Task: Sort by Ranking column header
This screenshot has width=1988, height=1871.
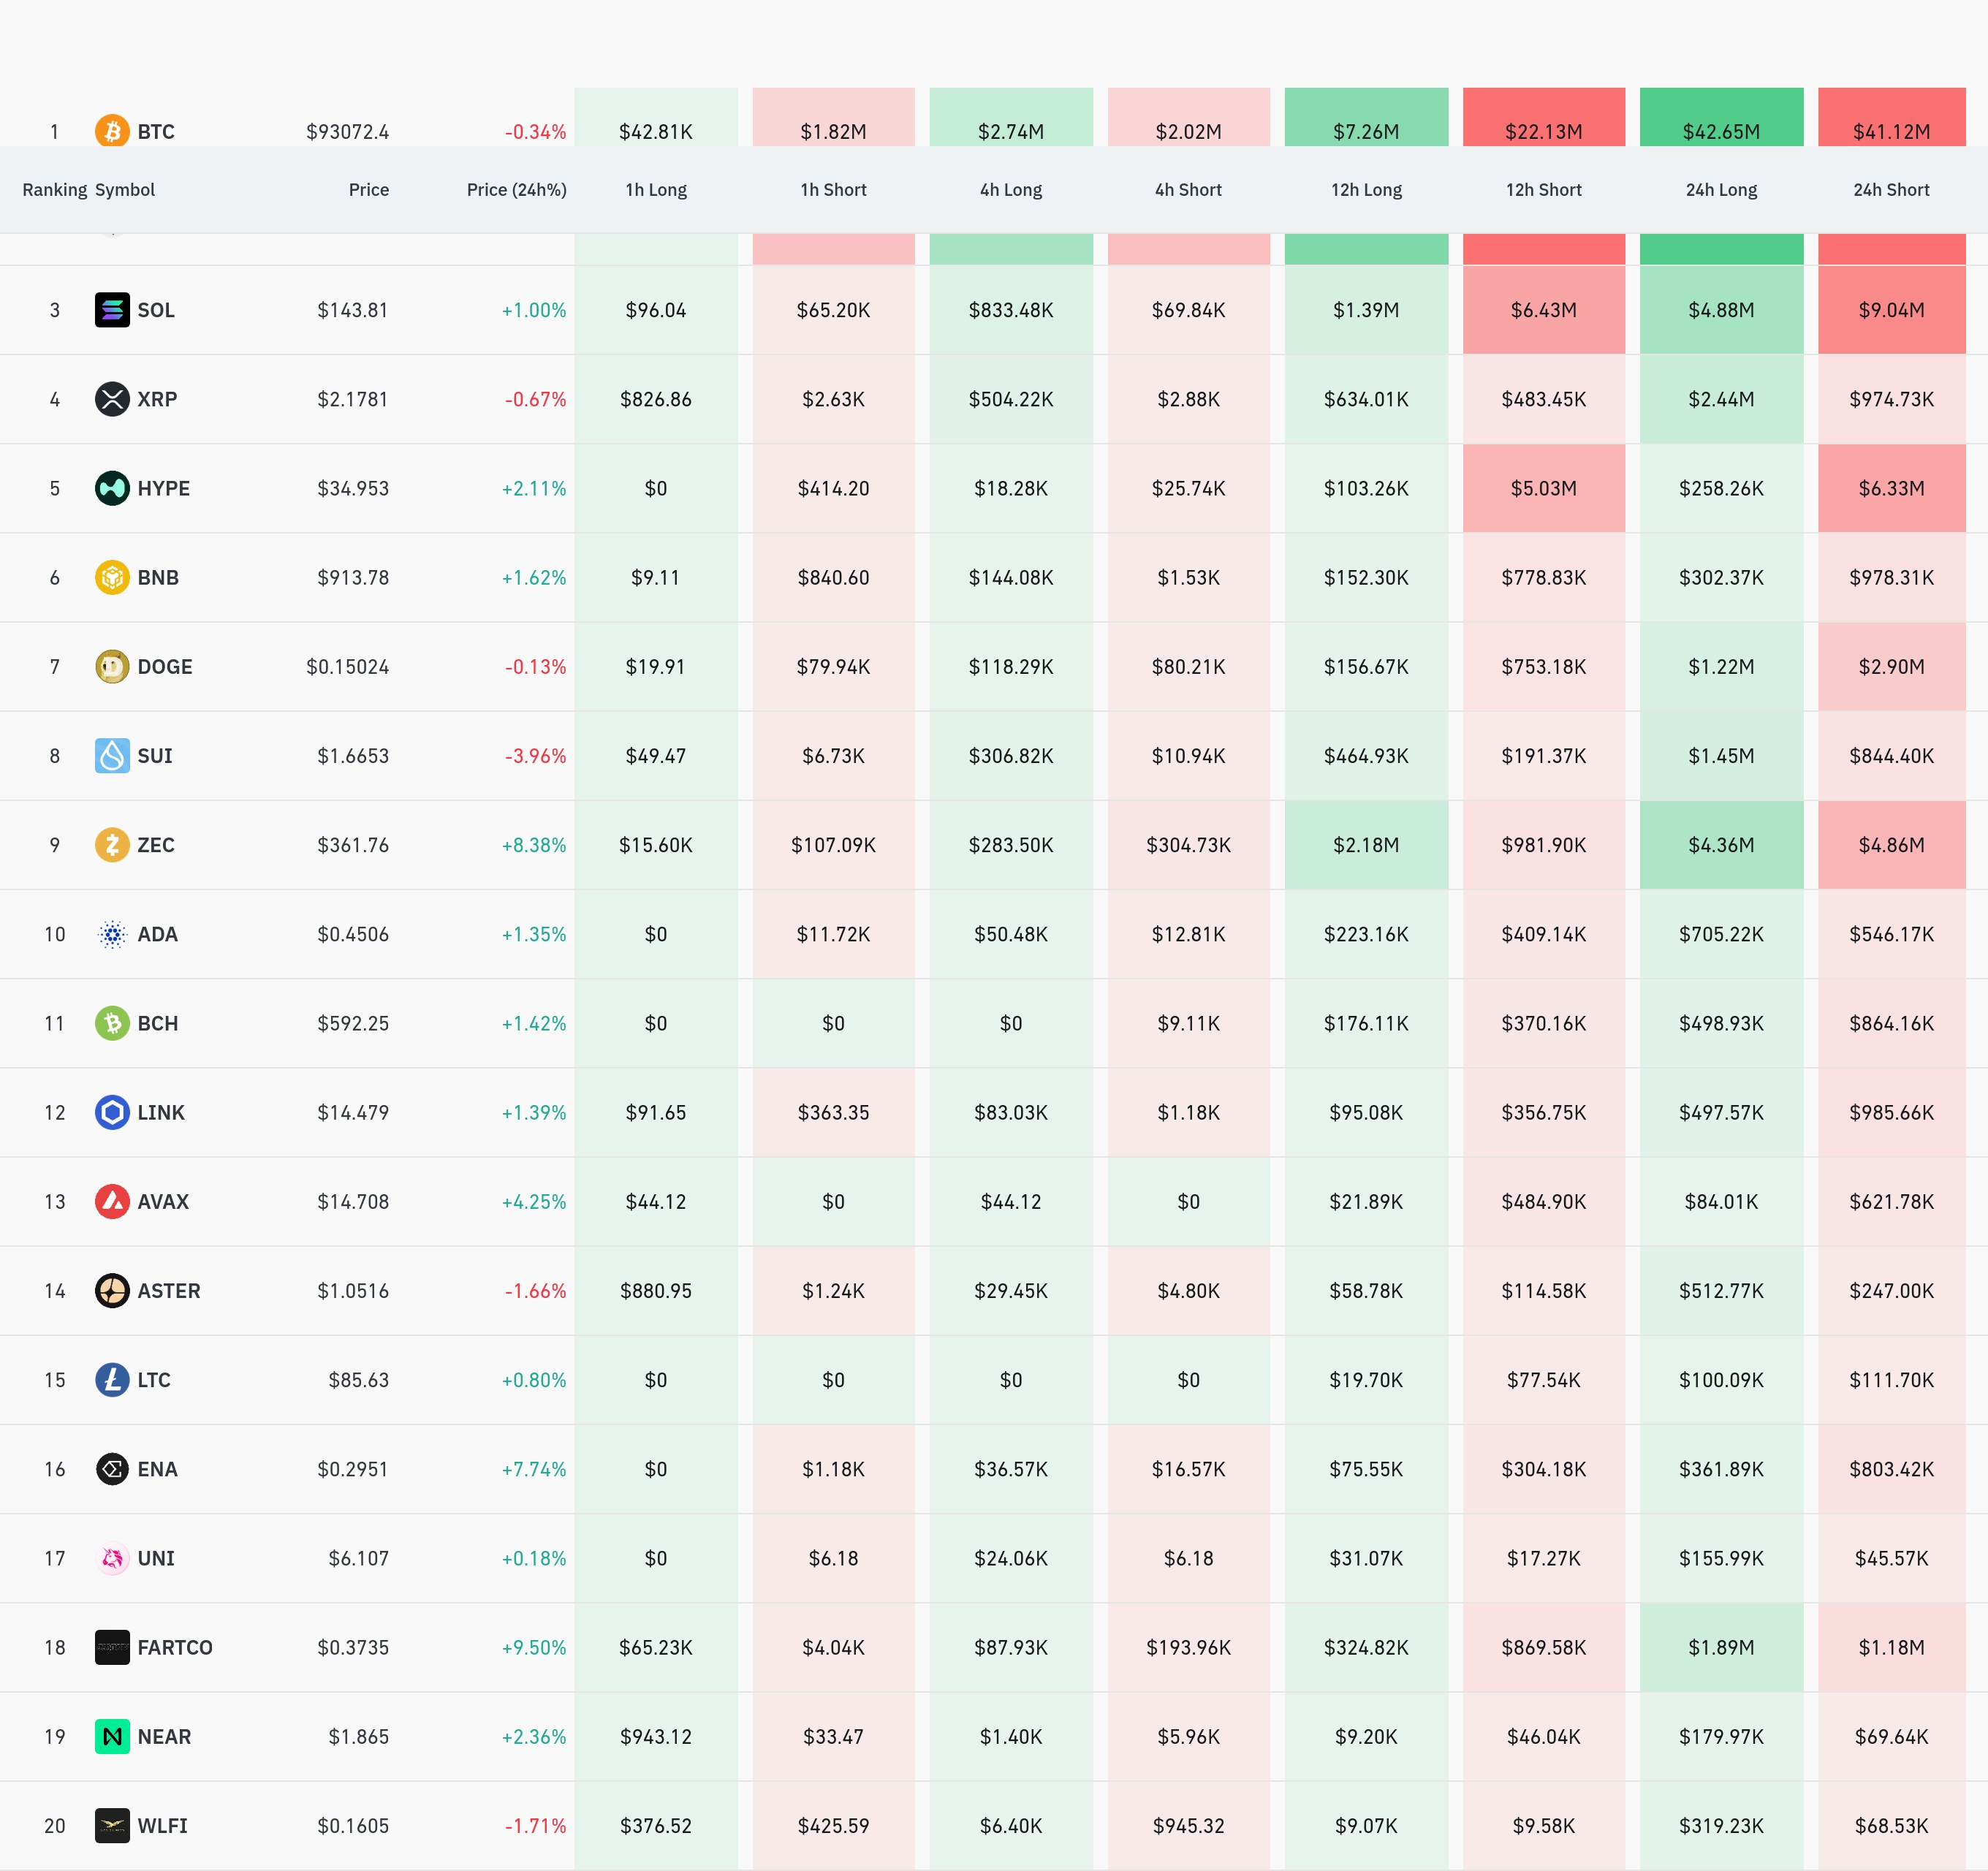Action: click(54, 190)
